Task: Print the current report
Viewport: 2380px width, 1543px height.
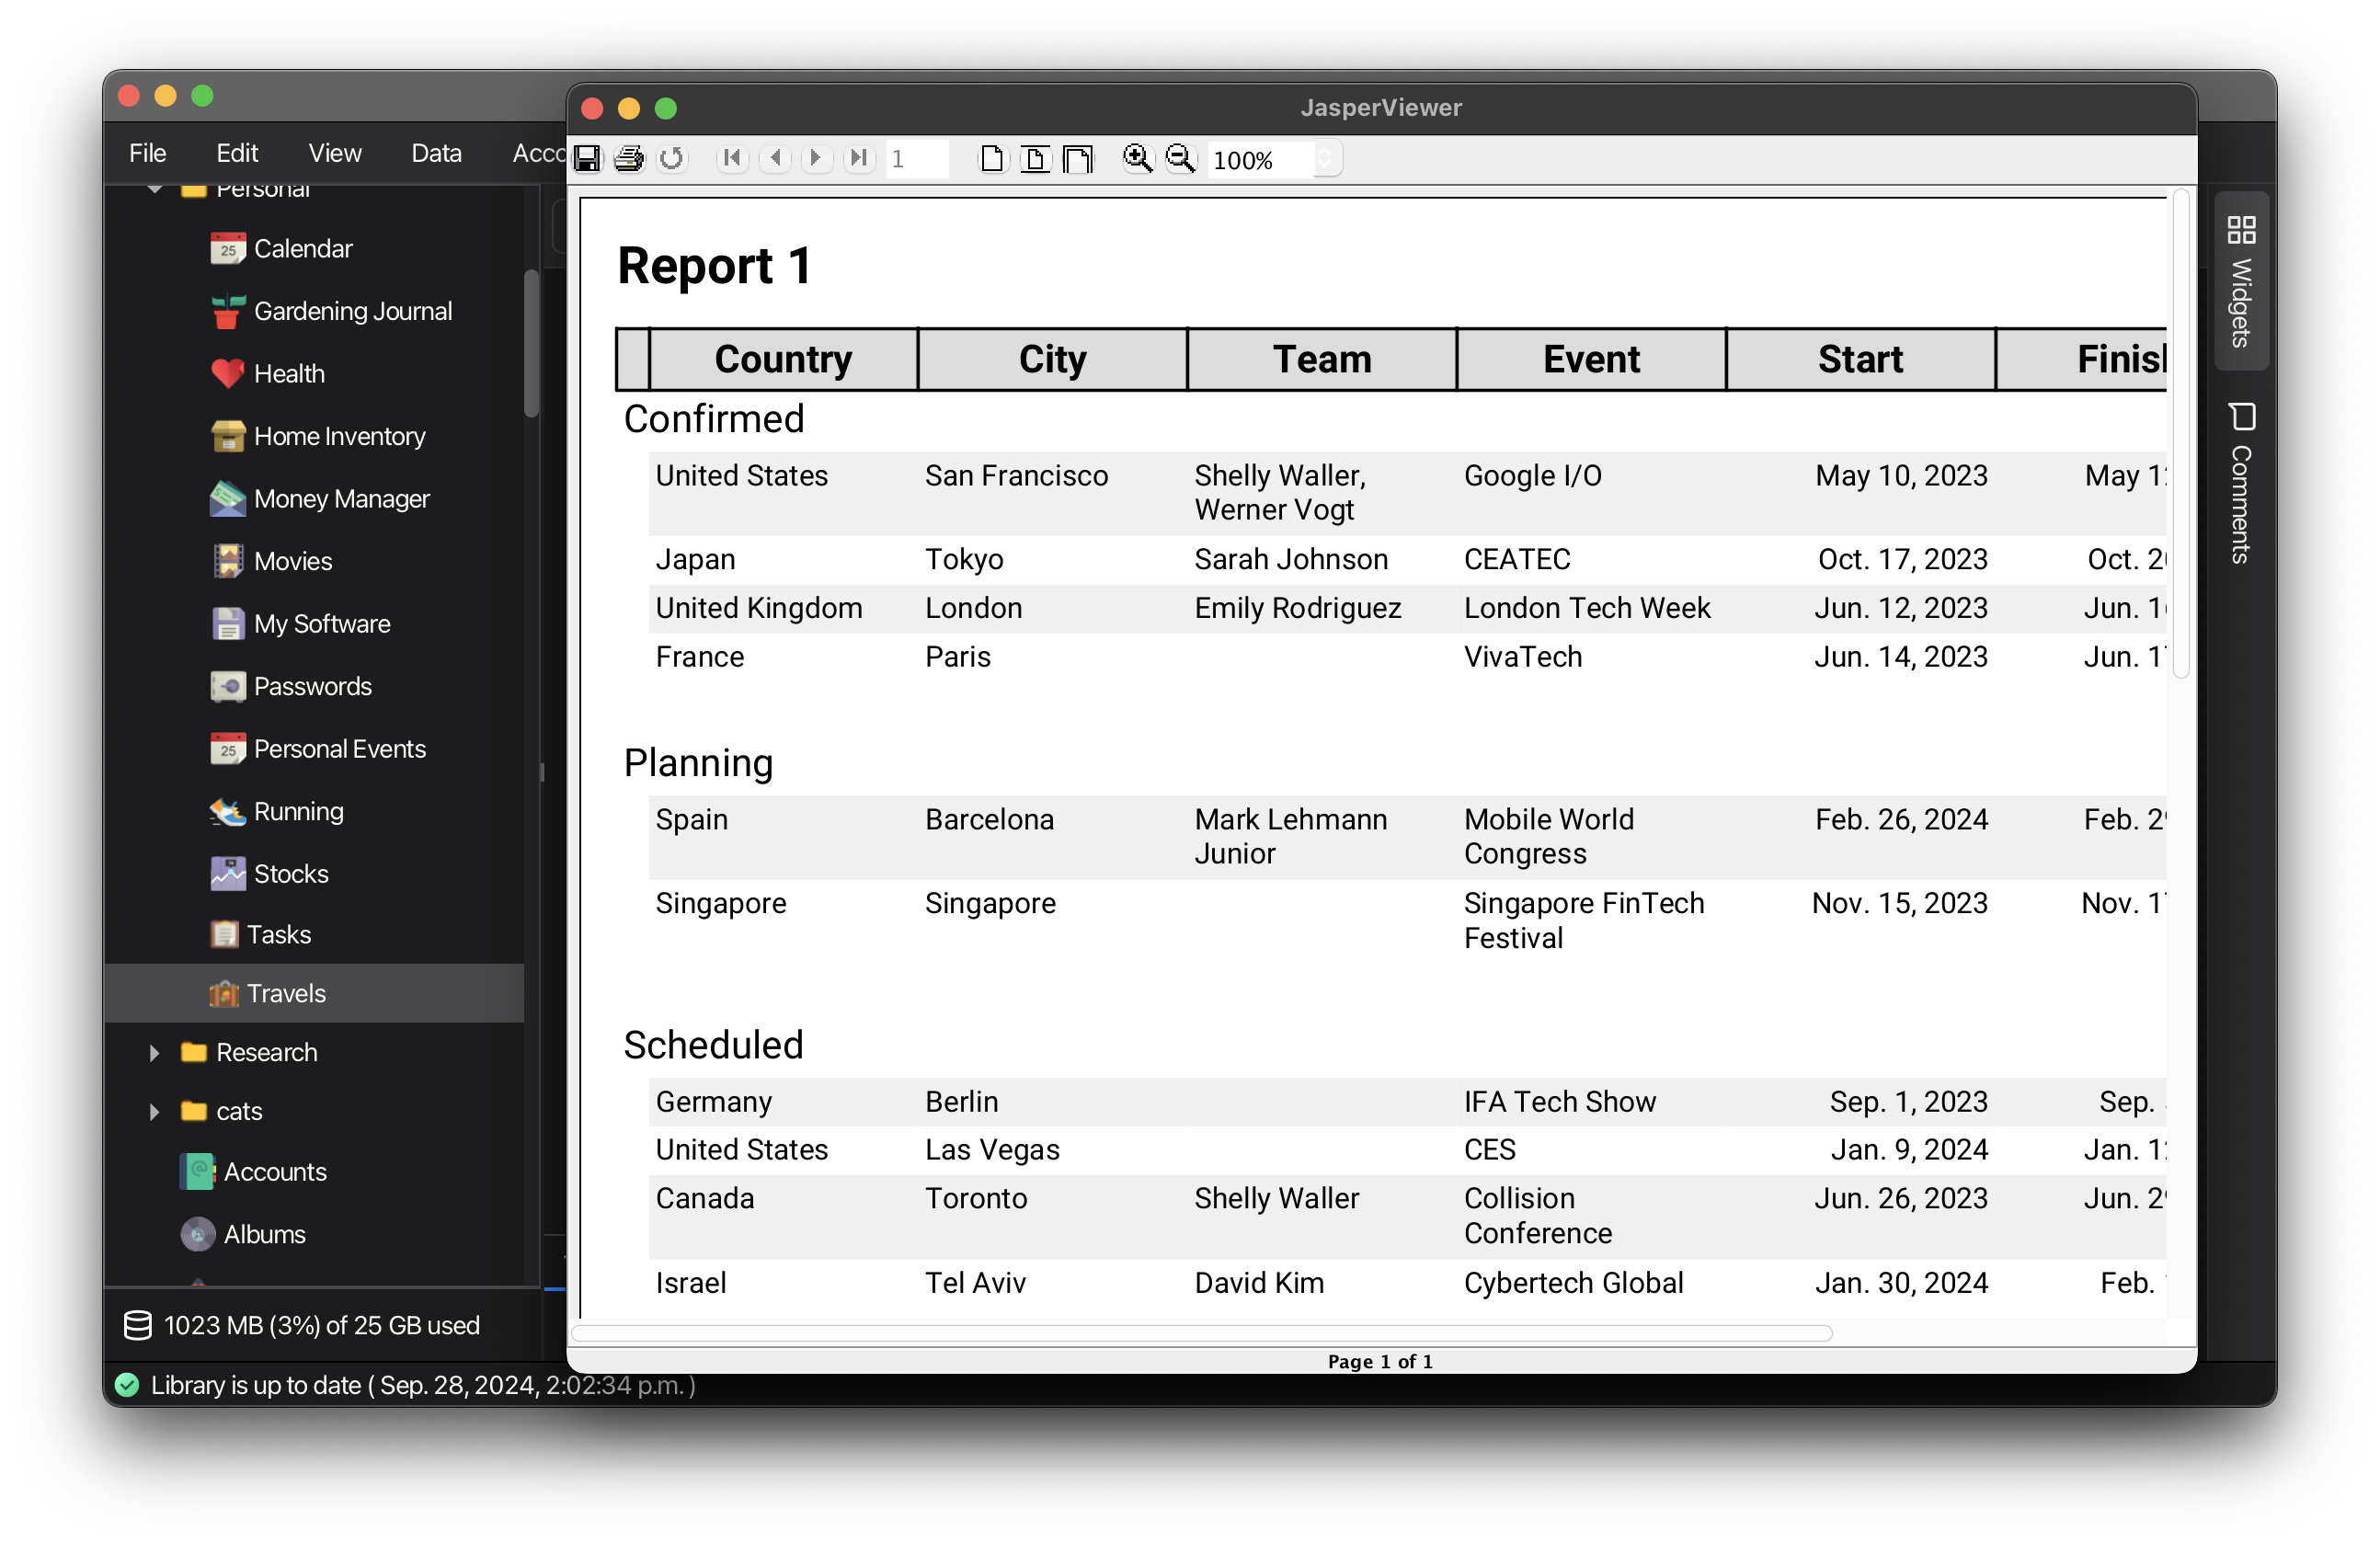Action: (x=630, y=158)
